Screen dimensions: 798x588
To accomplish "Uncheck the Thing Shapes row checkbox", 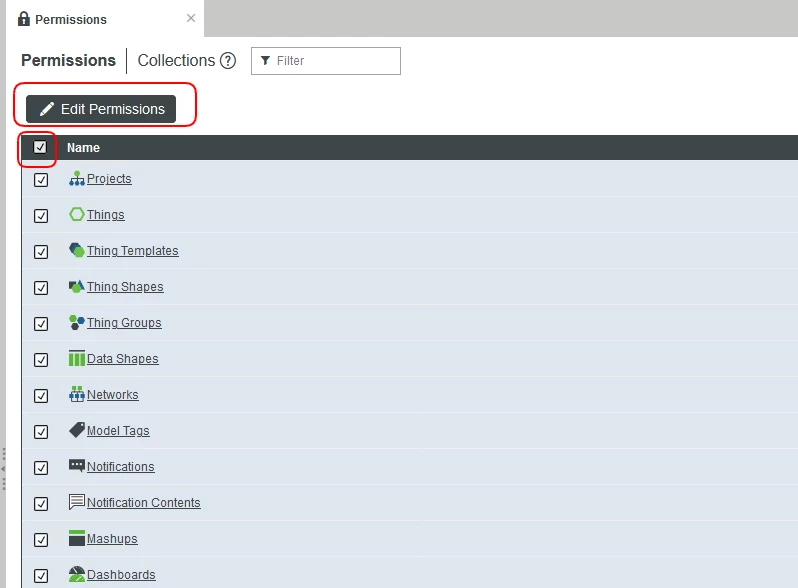I will pos(41,288).
